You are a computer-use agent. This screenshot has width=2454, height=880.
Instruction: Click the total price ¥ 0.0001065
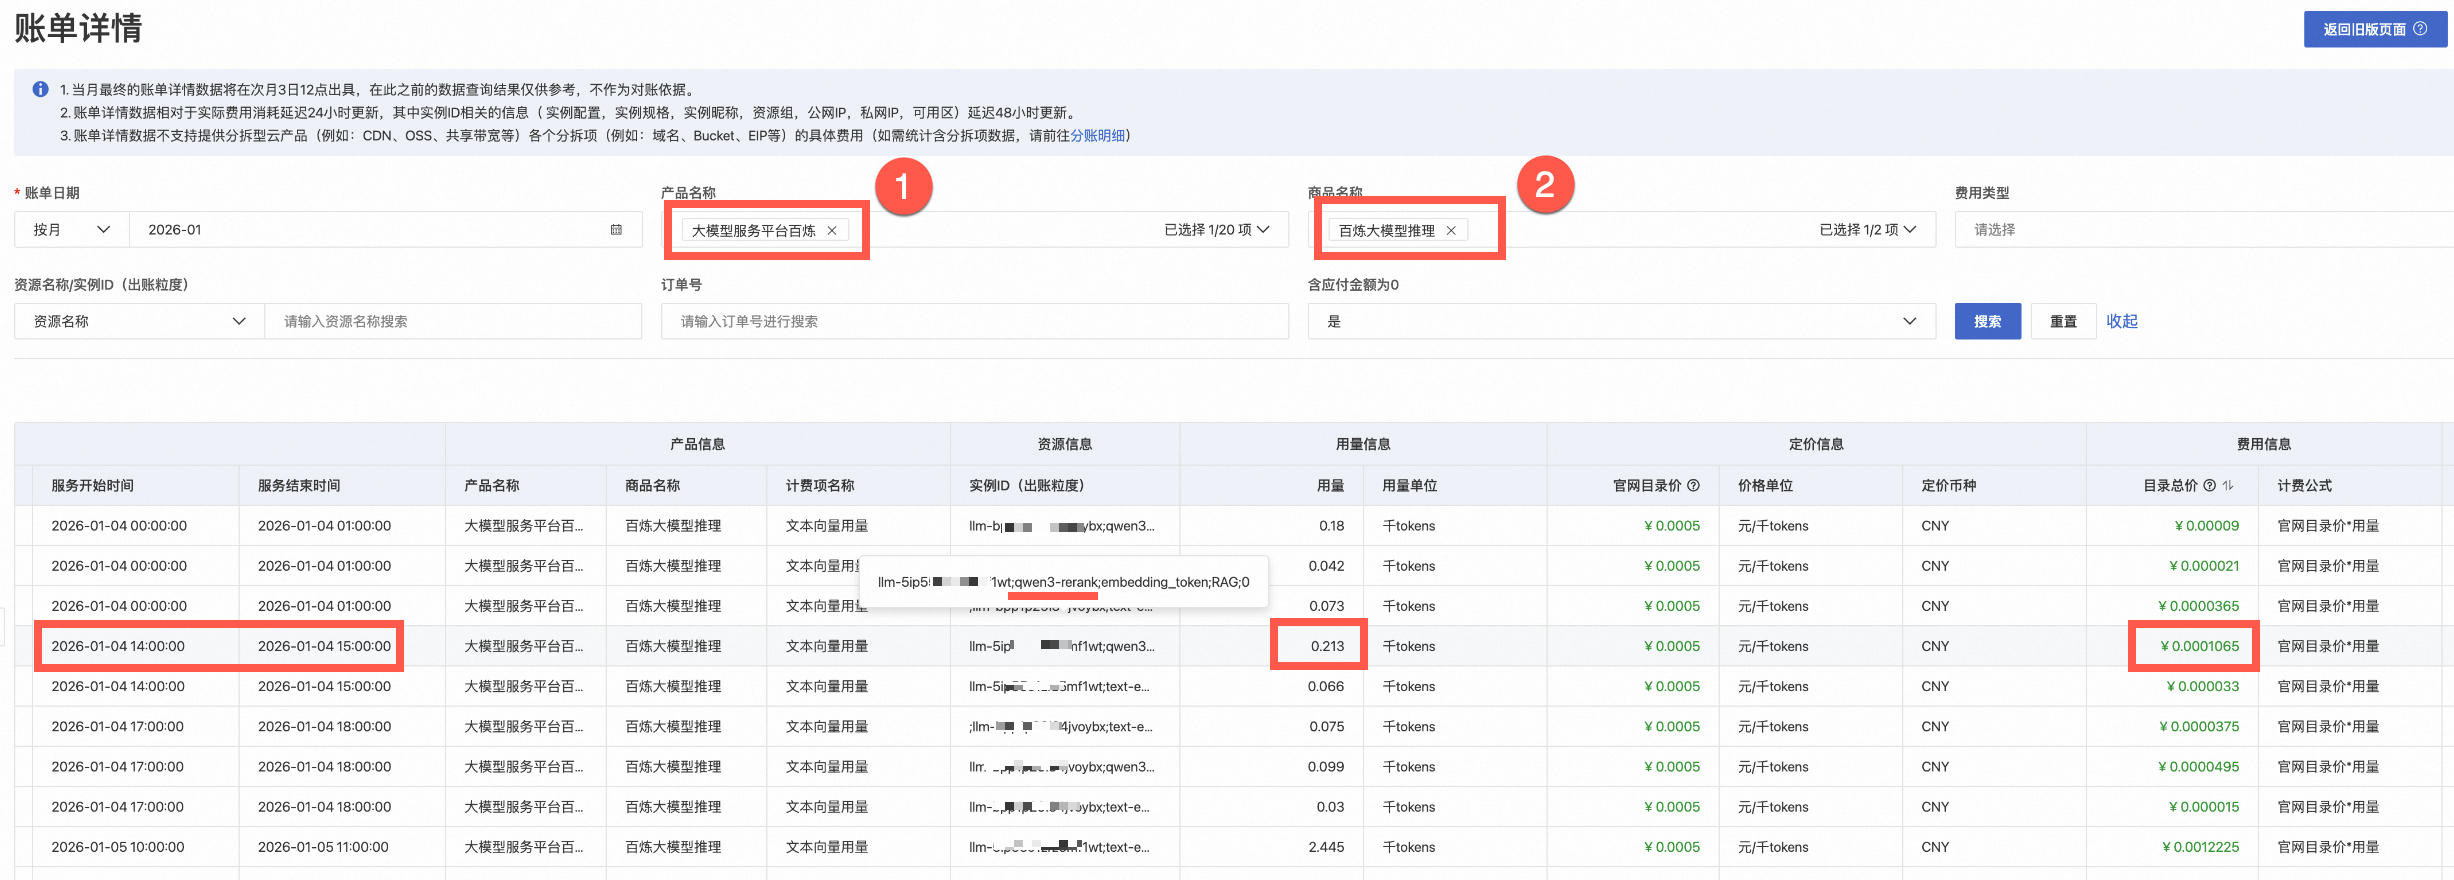2200,646
